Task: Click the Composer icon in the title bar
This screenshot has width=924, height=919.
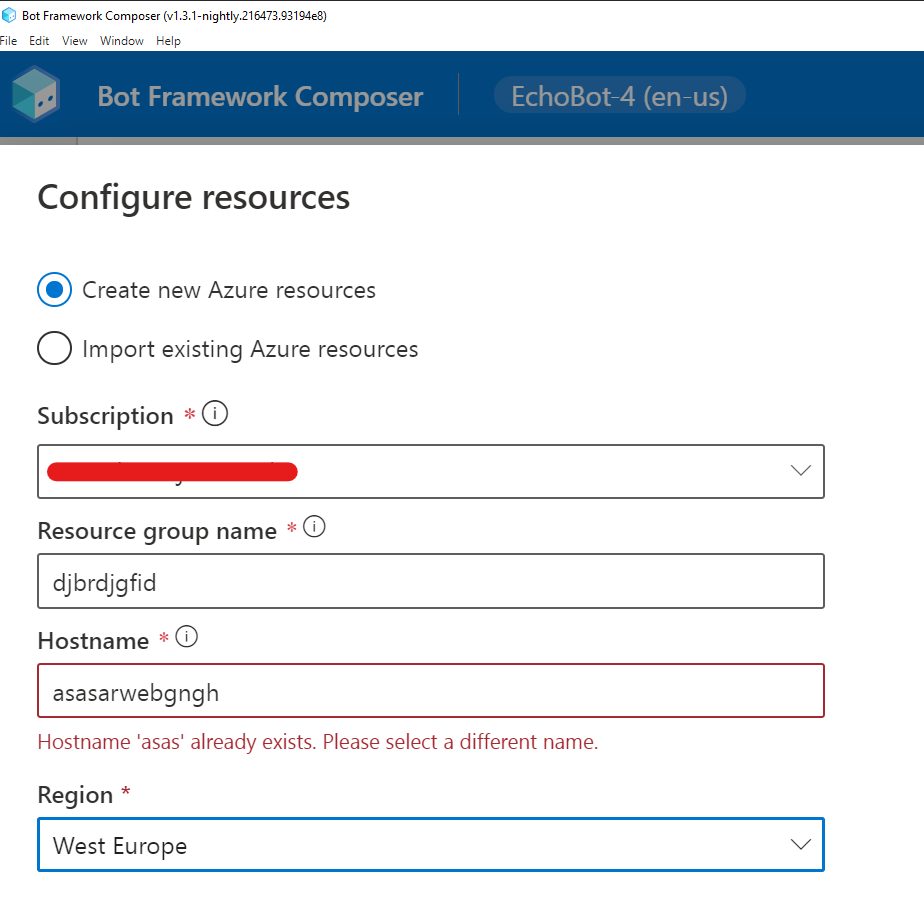Action: click(9, 15)
